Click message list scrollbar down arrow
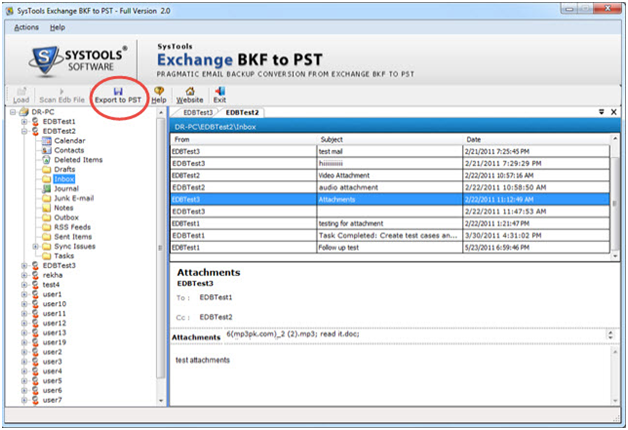This screenshot has height=430, width=628. point(615,256)
